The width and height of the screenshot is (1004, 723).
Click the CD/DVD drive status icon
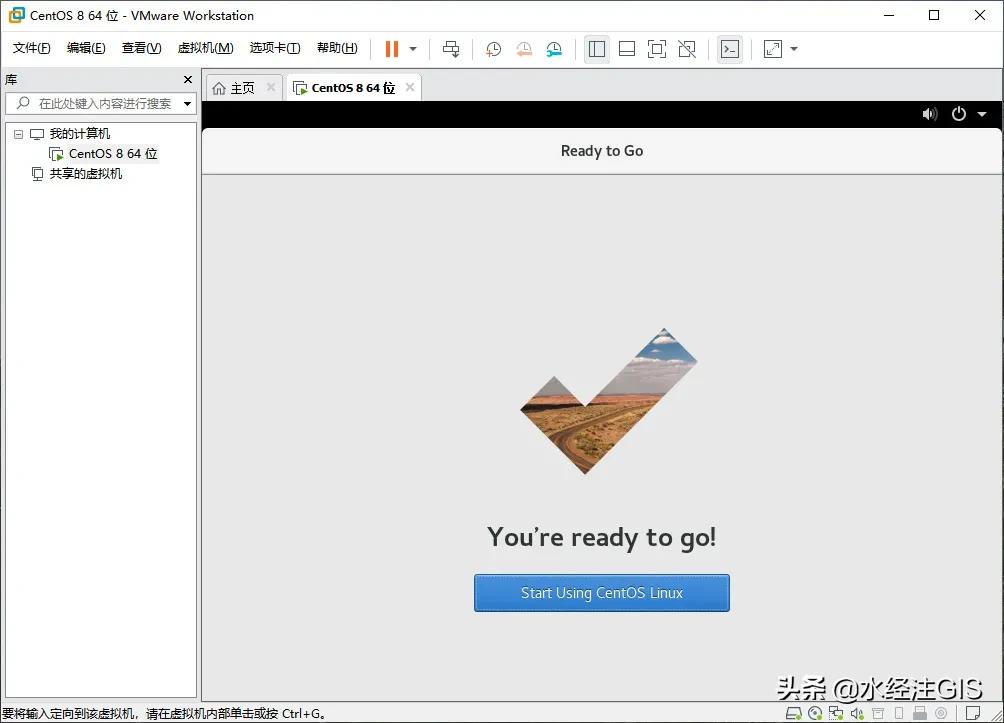815,713
